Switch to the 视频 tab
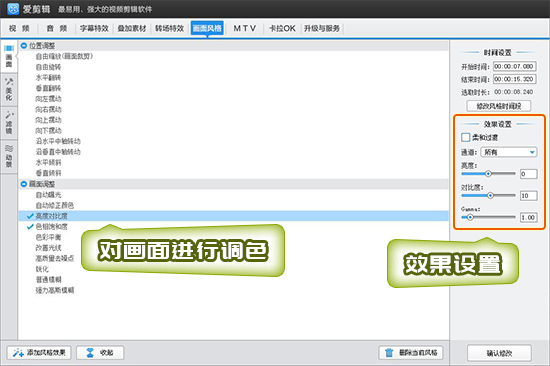550x366 pixels. [19, 28]
